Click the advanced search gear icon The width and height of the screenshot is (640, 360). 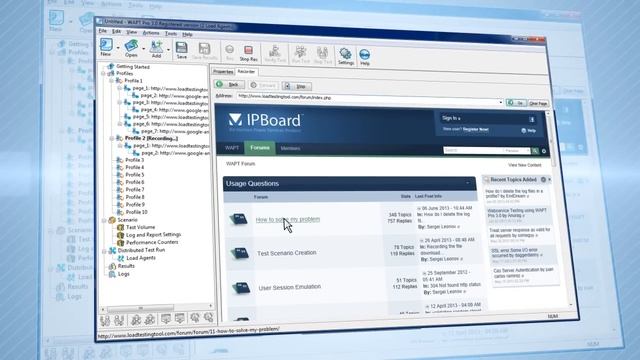tap(544, 151)
